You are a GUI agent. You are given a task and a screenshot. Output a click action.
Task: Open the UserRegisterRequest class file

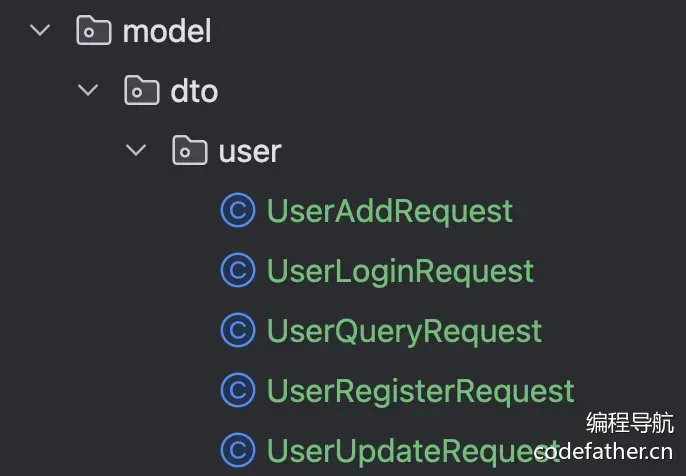[420, 391]
